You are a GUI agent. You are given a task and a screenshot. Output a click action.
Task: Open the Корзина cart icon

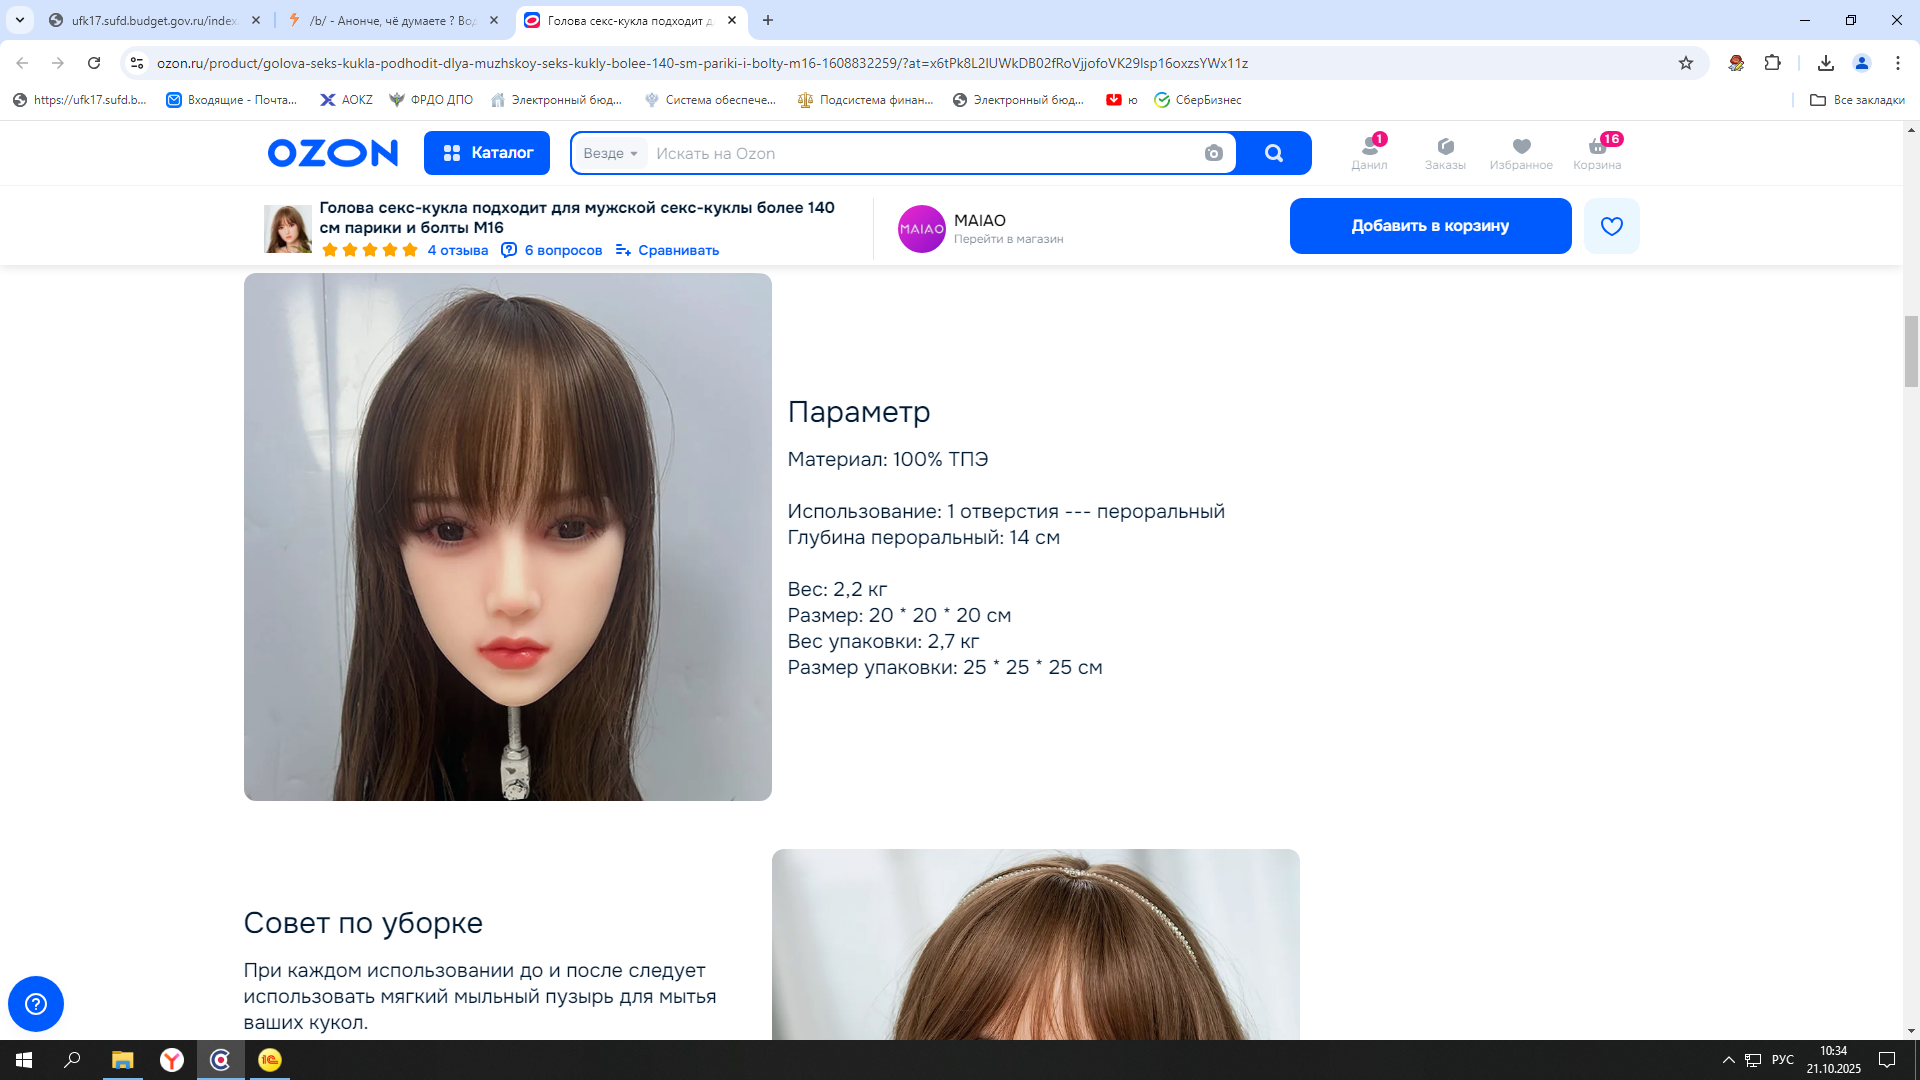click(x=1597, y=153)
